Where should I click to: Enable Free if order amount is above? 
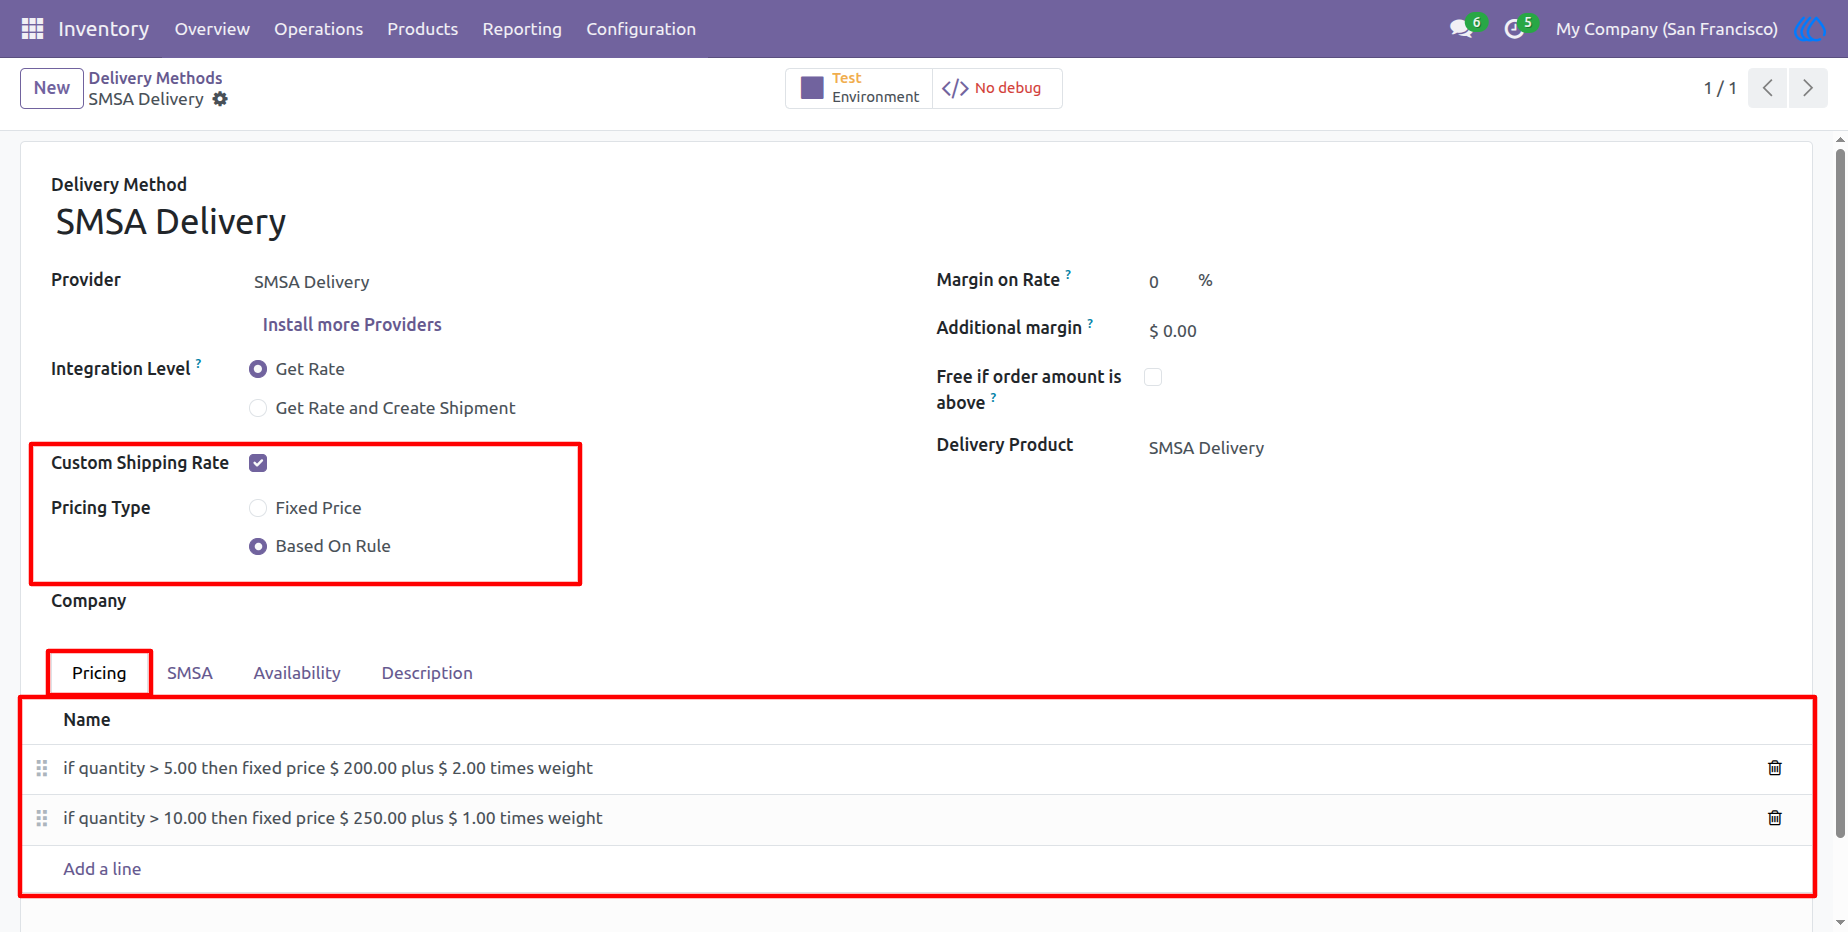click(x=1153, y=377)
